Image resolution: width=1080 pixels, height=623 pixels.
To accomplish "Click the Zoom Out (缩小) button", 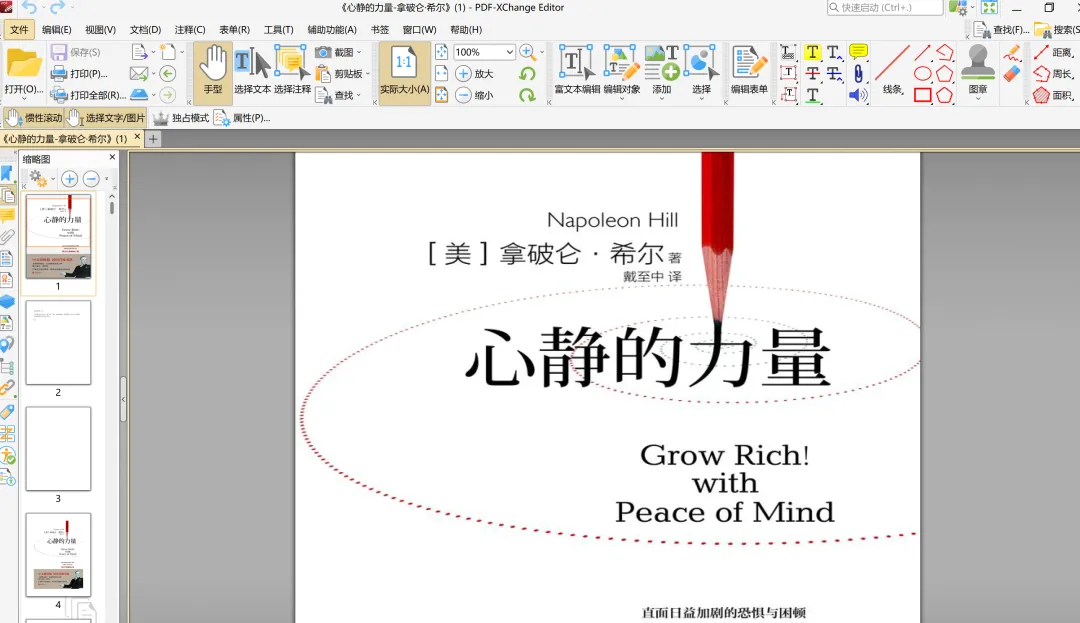I will [475, 95].
